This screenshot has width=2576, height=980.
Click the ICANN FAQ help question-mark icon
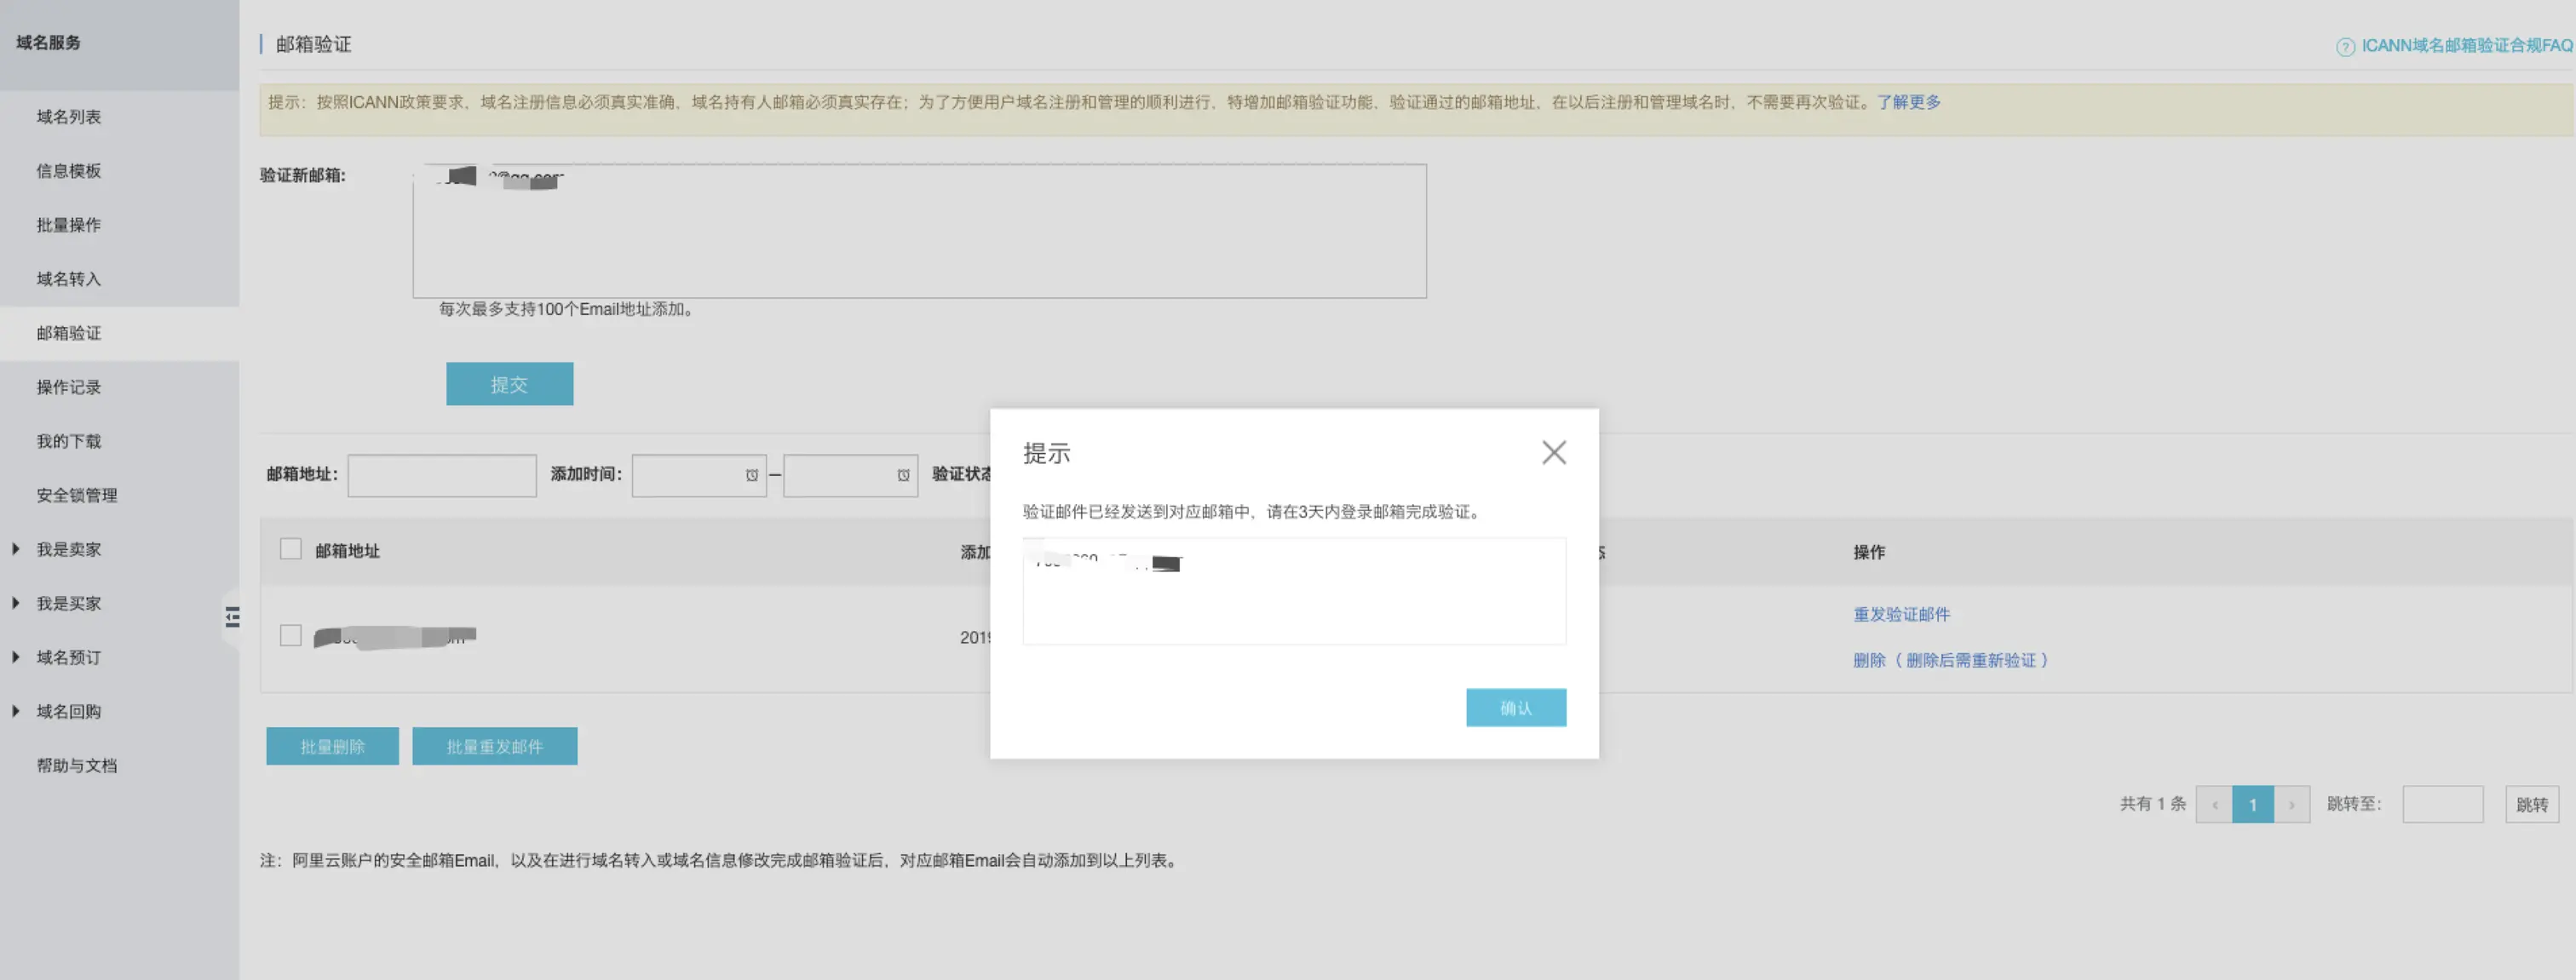(x=2344, y=47)
